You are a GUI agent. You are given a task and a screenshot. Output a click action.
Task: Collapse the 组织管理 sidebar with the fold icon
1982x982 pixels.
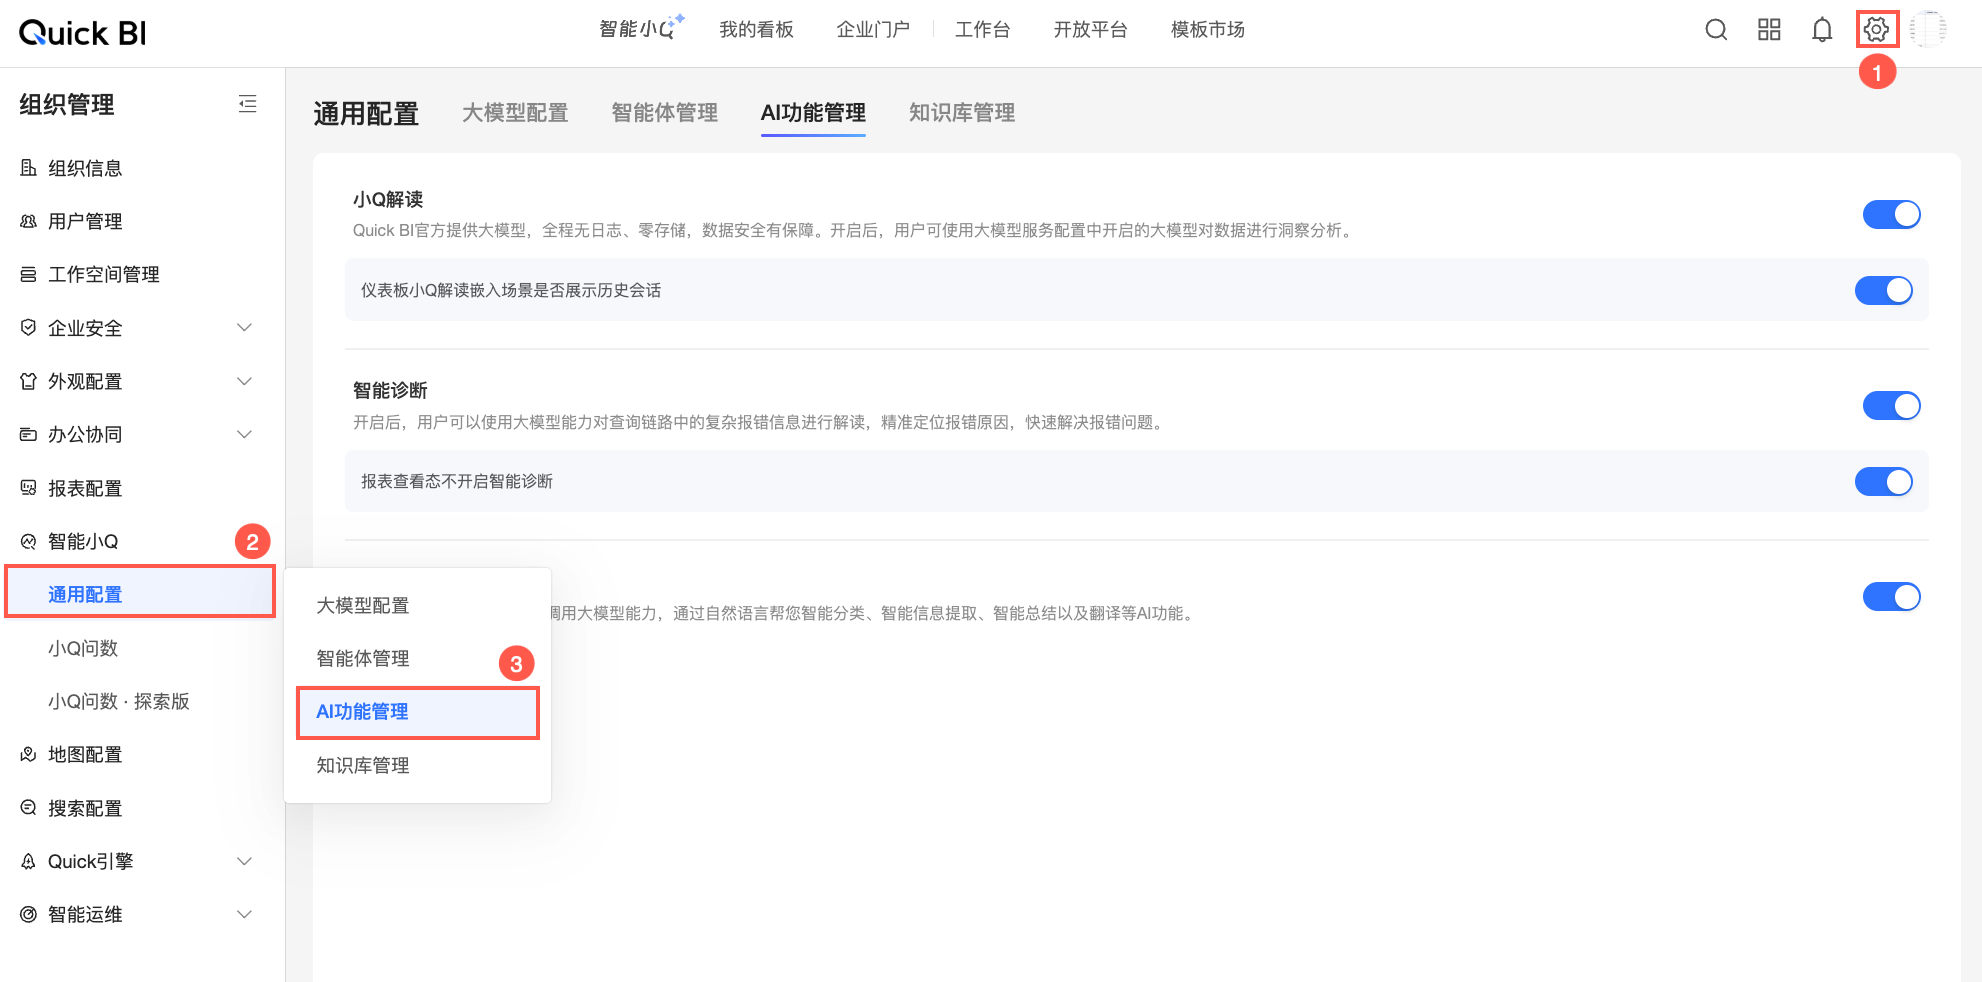248,103
